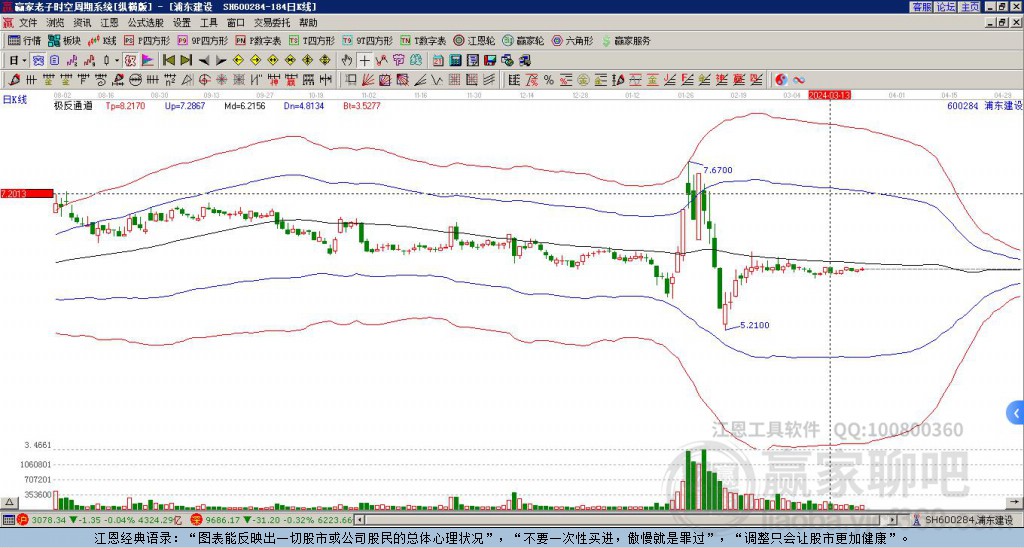Open the 公式选股 menu
This screenshot has height=548, width=1024.
pos(146,23)
